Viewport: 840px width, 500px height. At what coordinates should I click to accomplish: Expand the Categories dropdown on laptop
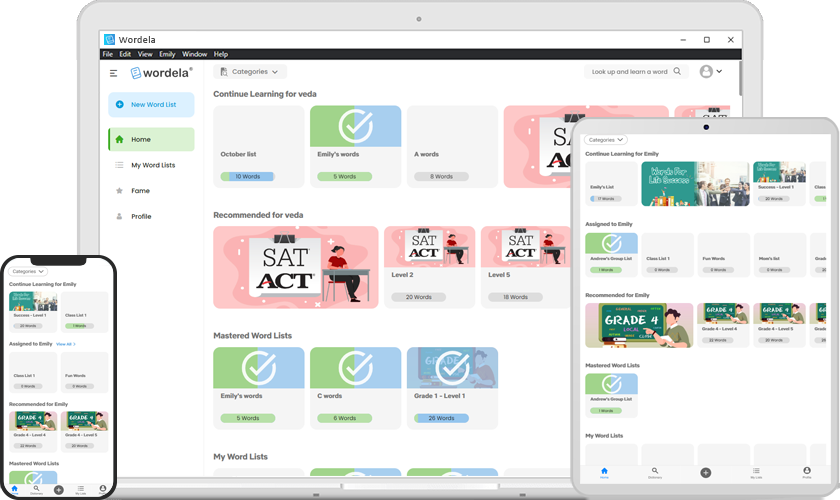pos(250,72)
